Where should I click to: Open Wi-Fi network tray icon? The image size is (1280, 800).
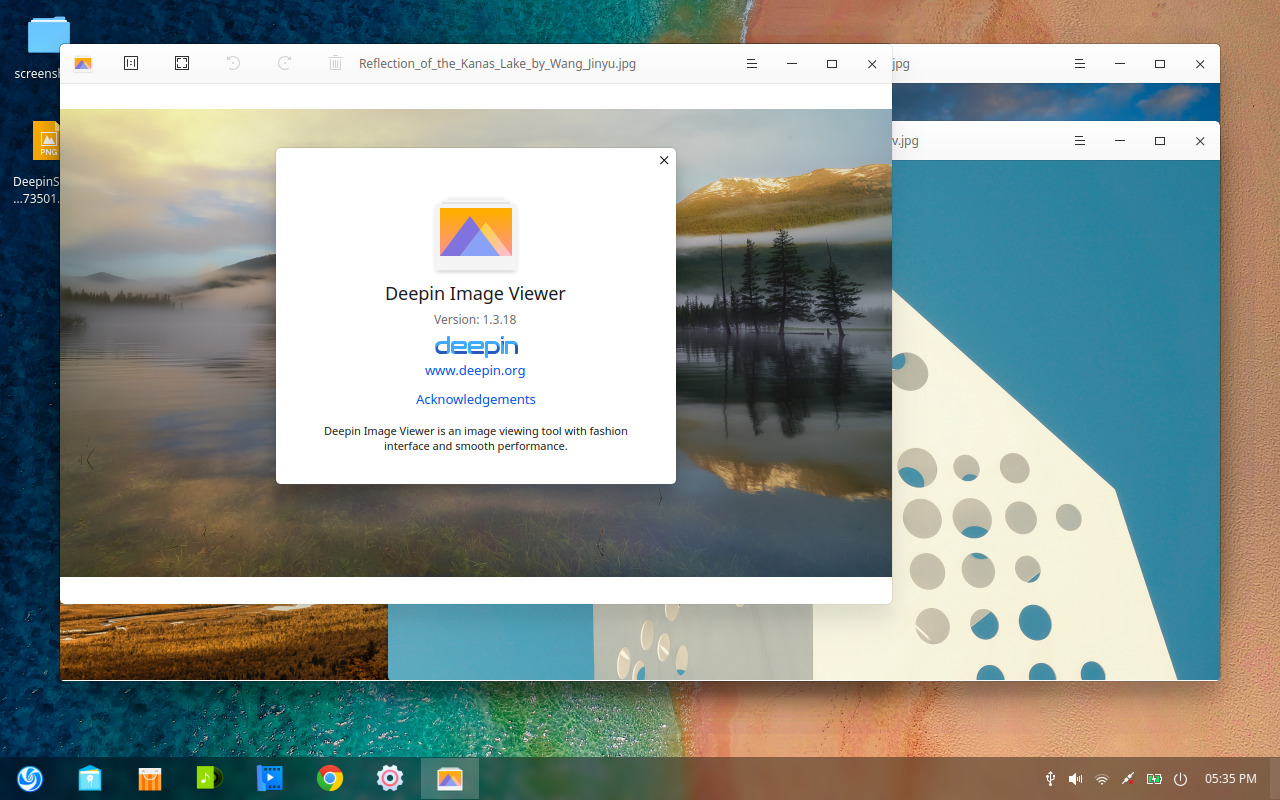[1101, 778]
